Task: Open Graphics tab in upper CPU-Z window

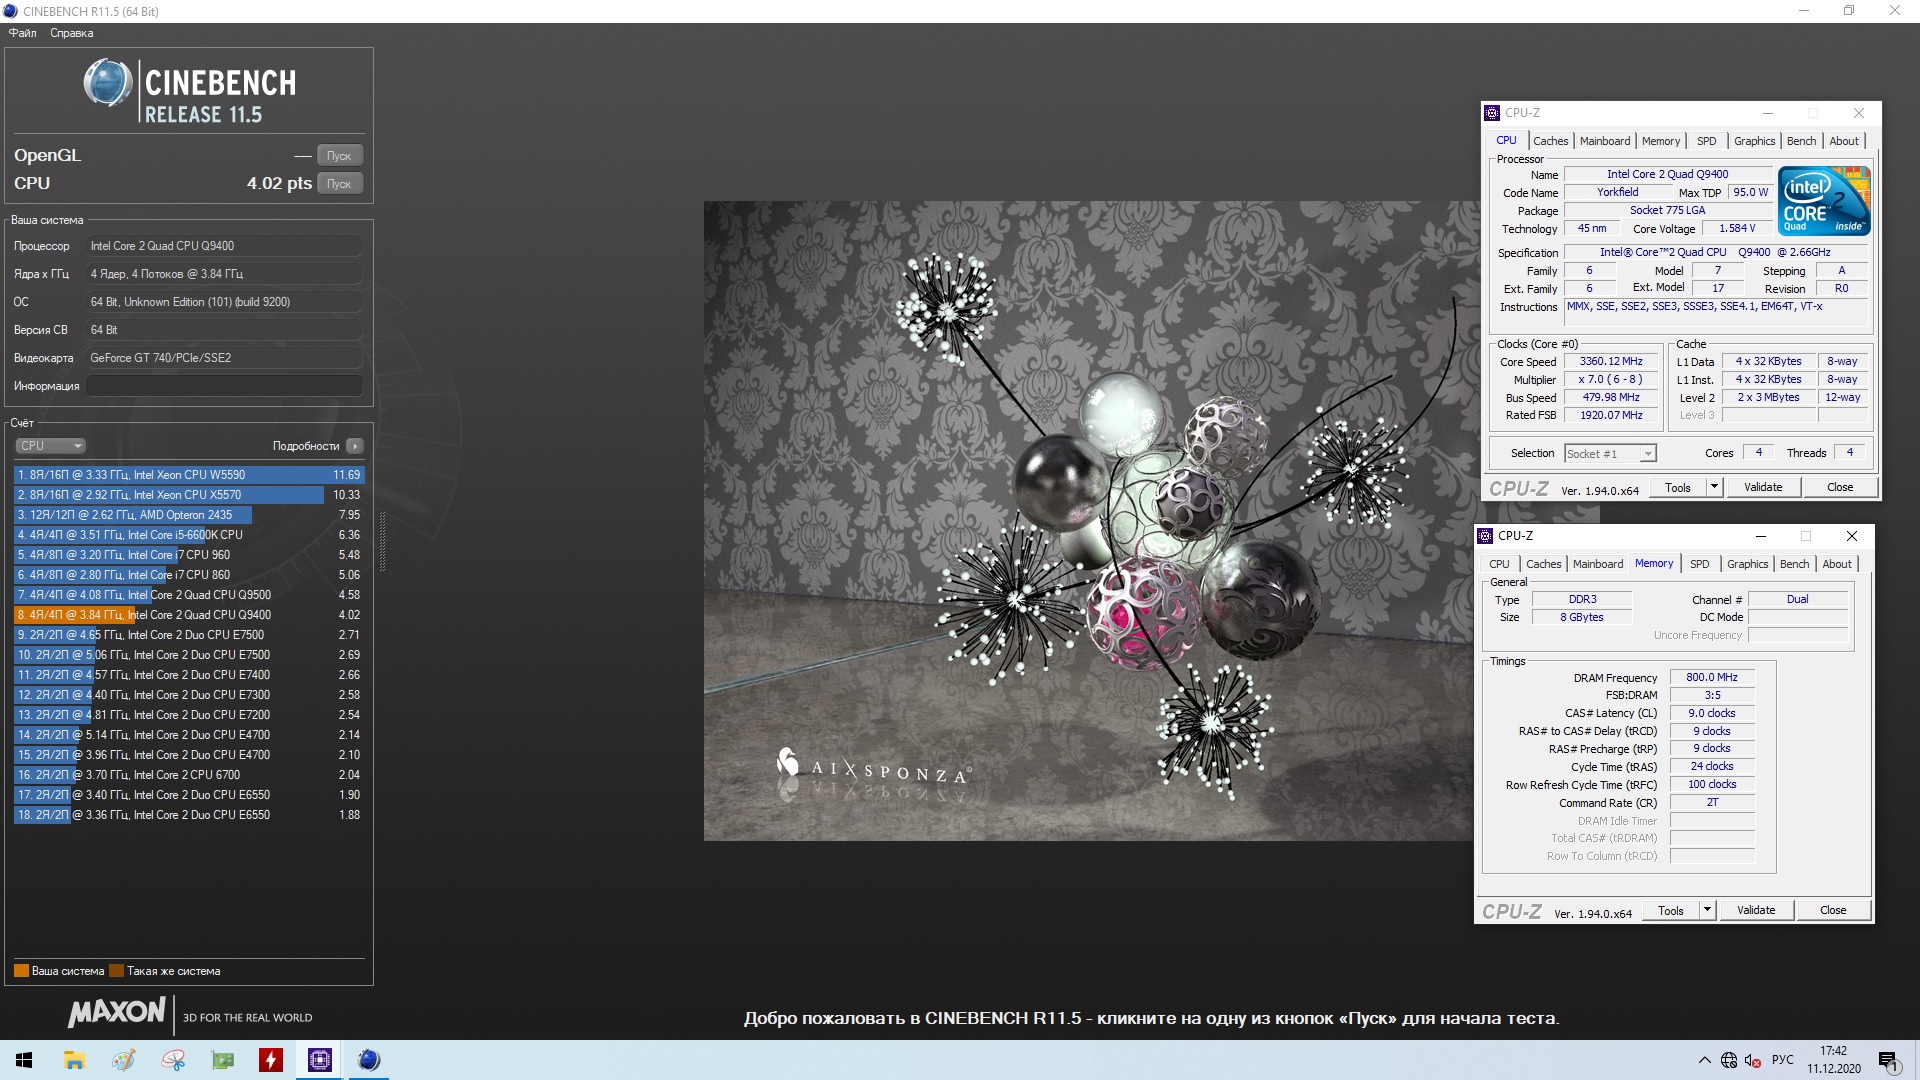Action: (1755, 141)
